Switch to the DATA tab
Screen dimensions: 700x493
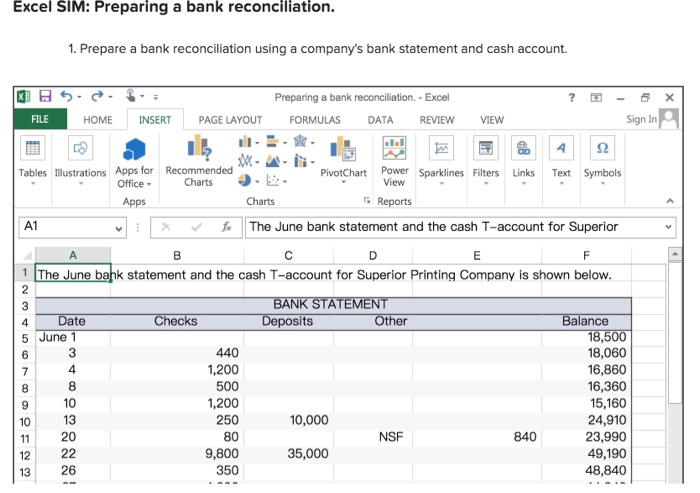(380, 120)
